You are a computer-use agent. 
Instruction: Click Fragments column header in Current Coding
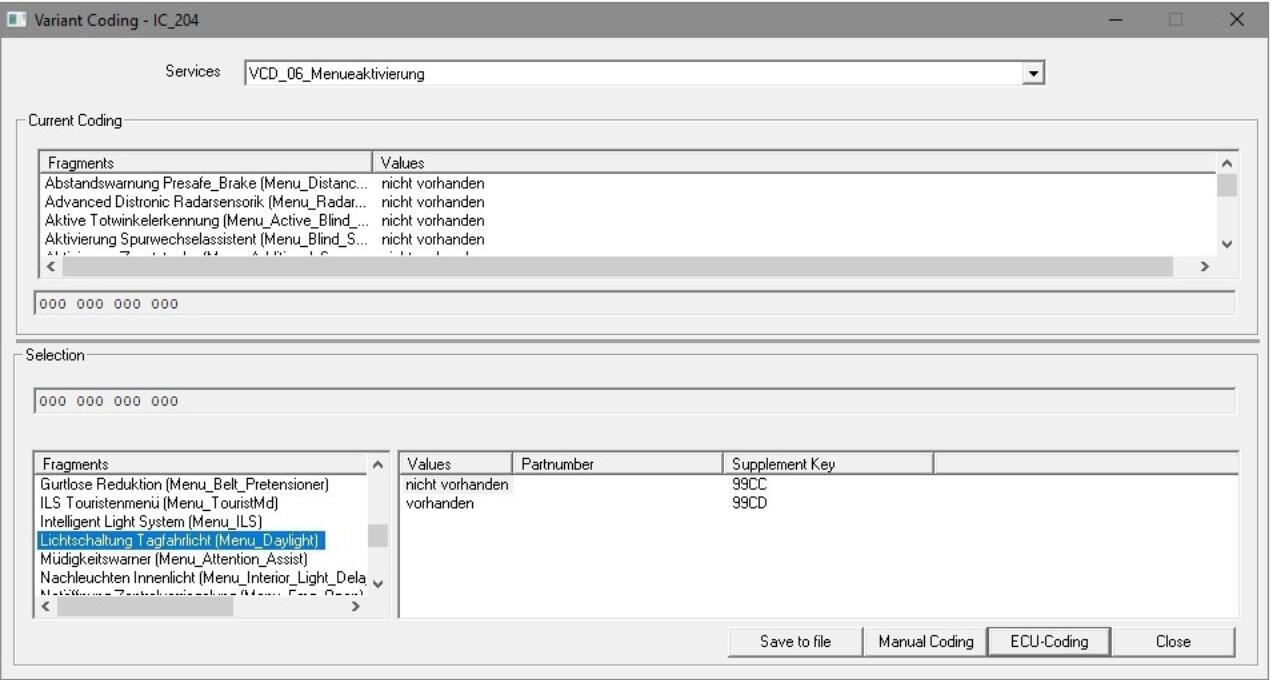[x=205, y=162]
